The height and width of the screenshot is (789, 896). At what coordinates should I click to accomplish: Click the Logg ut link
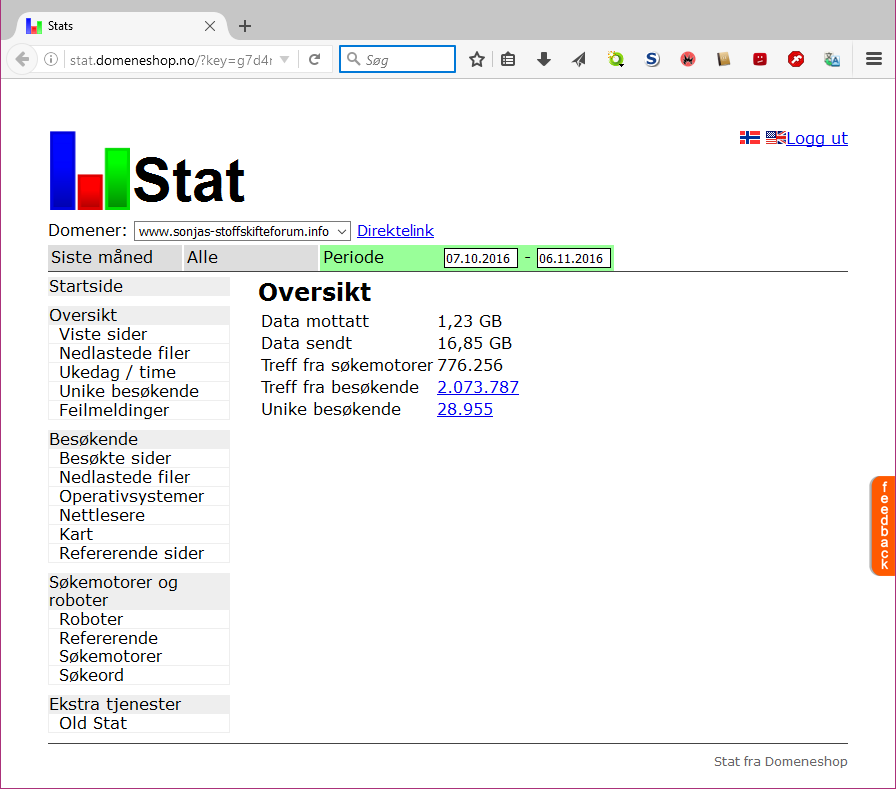(x=817, y=138)
